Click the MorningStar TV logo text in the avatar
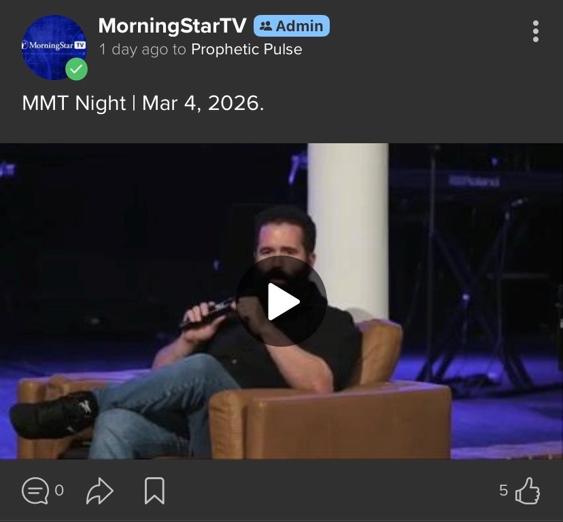Image resolution: width=563 pixels, height=522 pixels. (54, 45)
